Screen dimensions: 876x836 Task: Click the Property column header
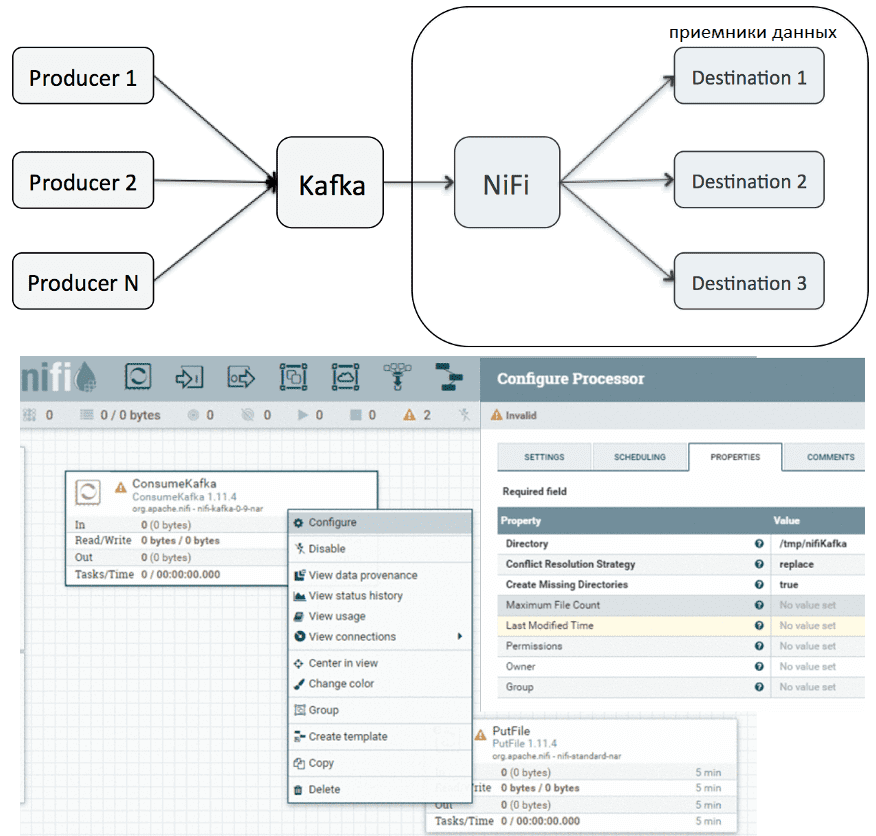[520, 520]
